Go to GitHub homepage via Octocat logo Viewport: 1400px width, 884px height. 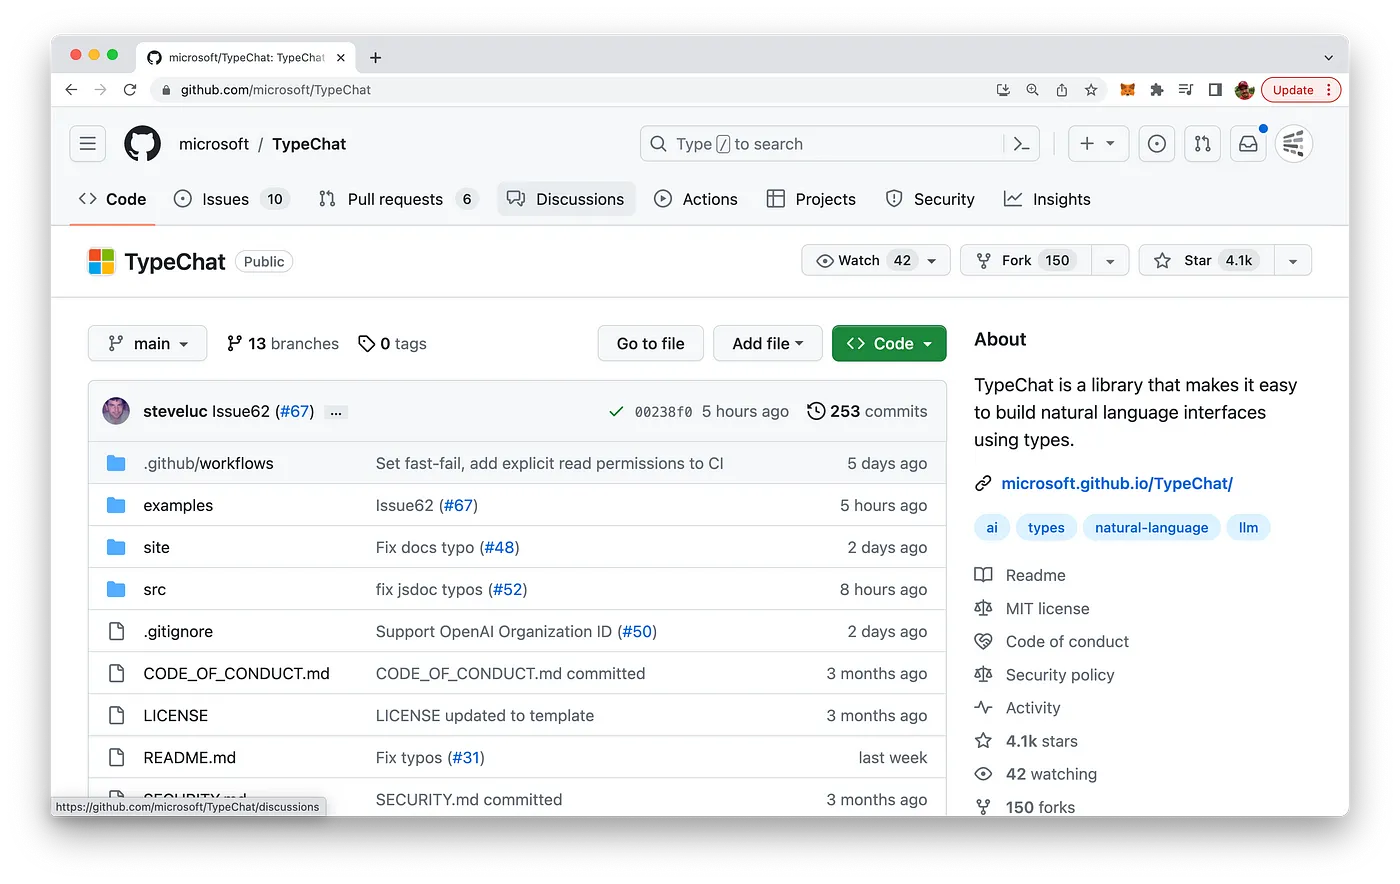tap(142, 144)
